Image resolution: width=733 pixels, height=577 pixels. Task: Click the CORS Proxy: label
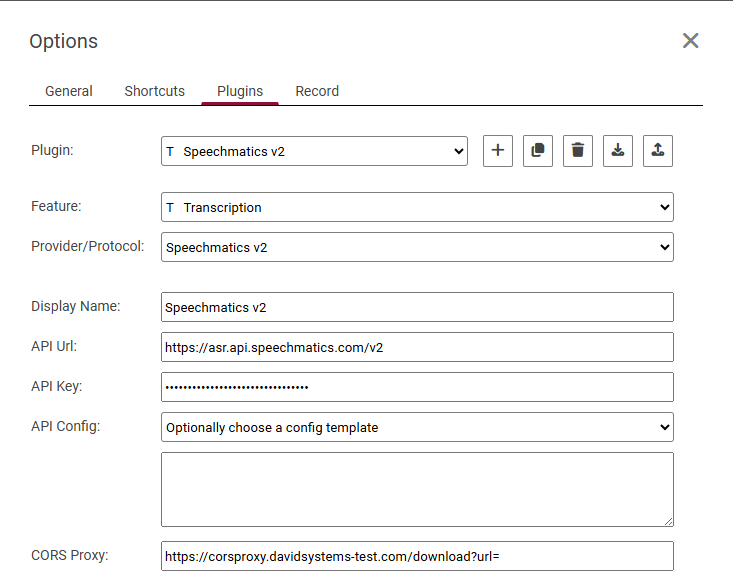70,555
